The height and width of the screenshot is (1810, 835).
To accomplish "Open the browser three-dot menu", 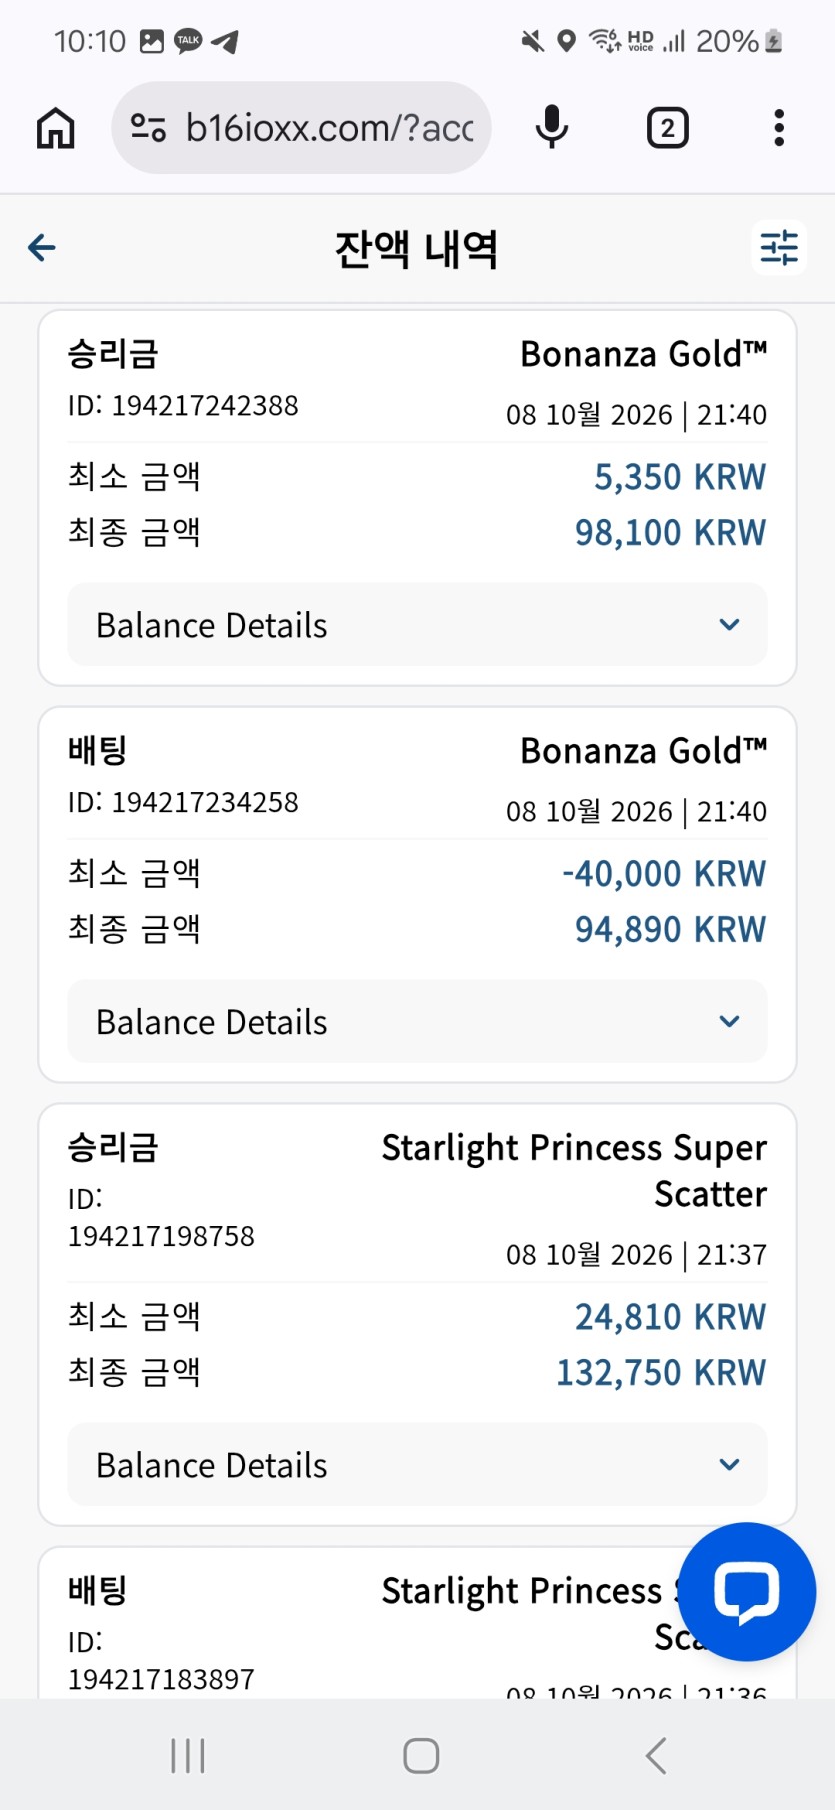I will point(779,128).
